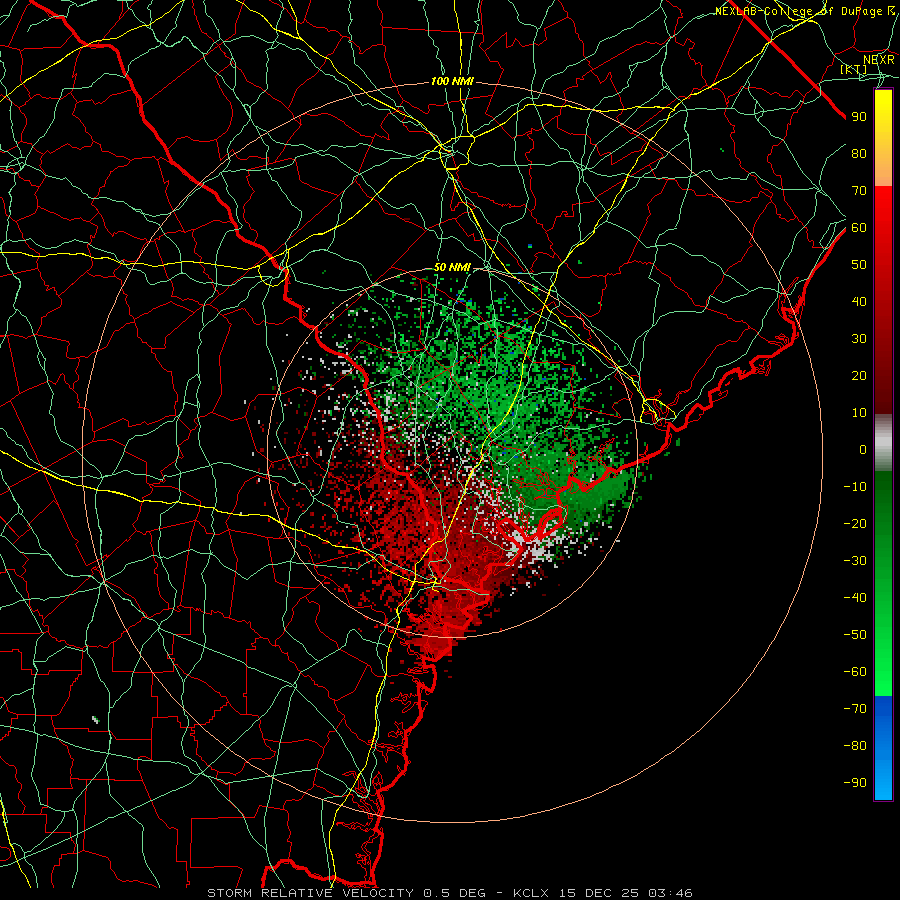Screen dimensions: 900x900
Task: Pick the gray zero-velocity segment of the color bar
Action: pos(883,443)
